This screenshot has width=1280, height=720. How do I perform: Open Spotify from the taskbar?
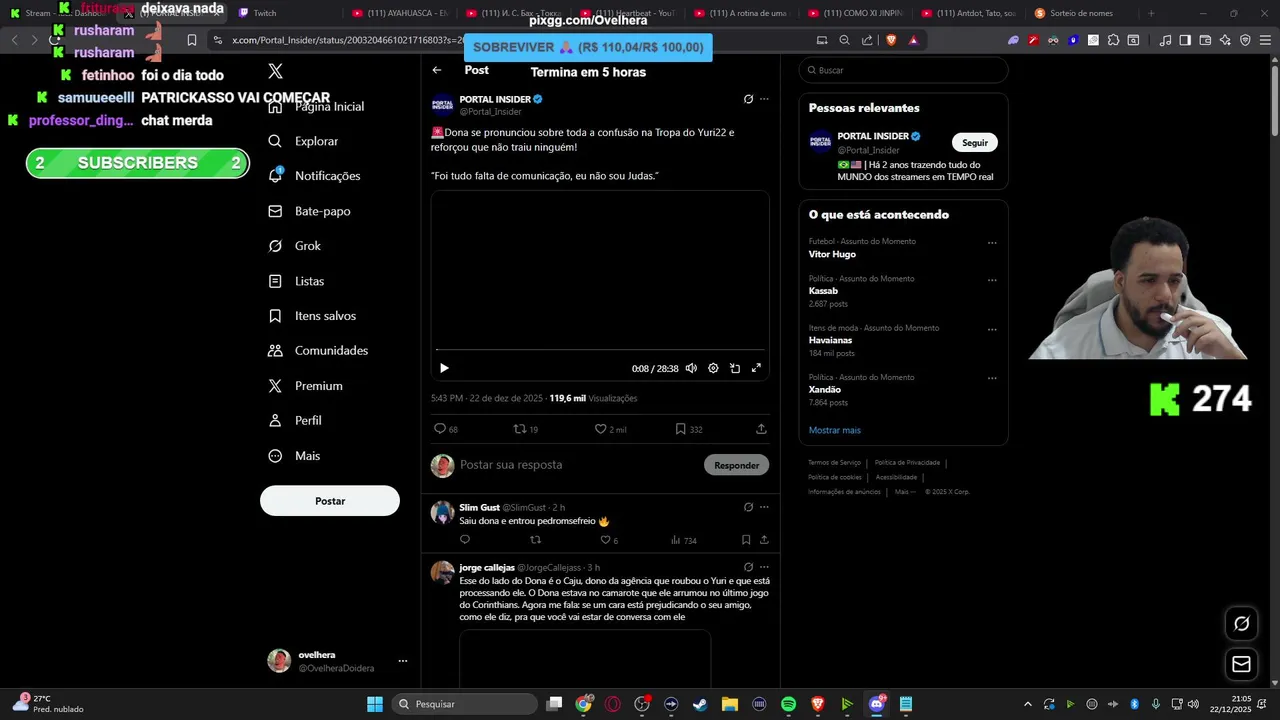click(x=788, y=704)
